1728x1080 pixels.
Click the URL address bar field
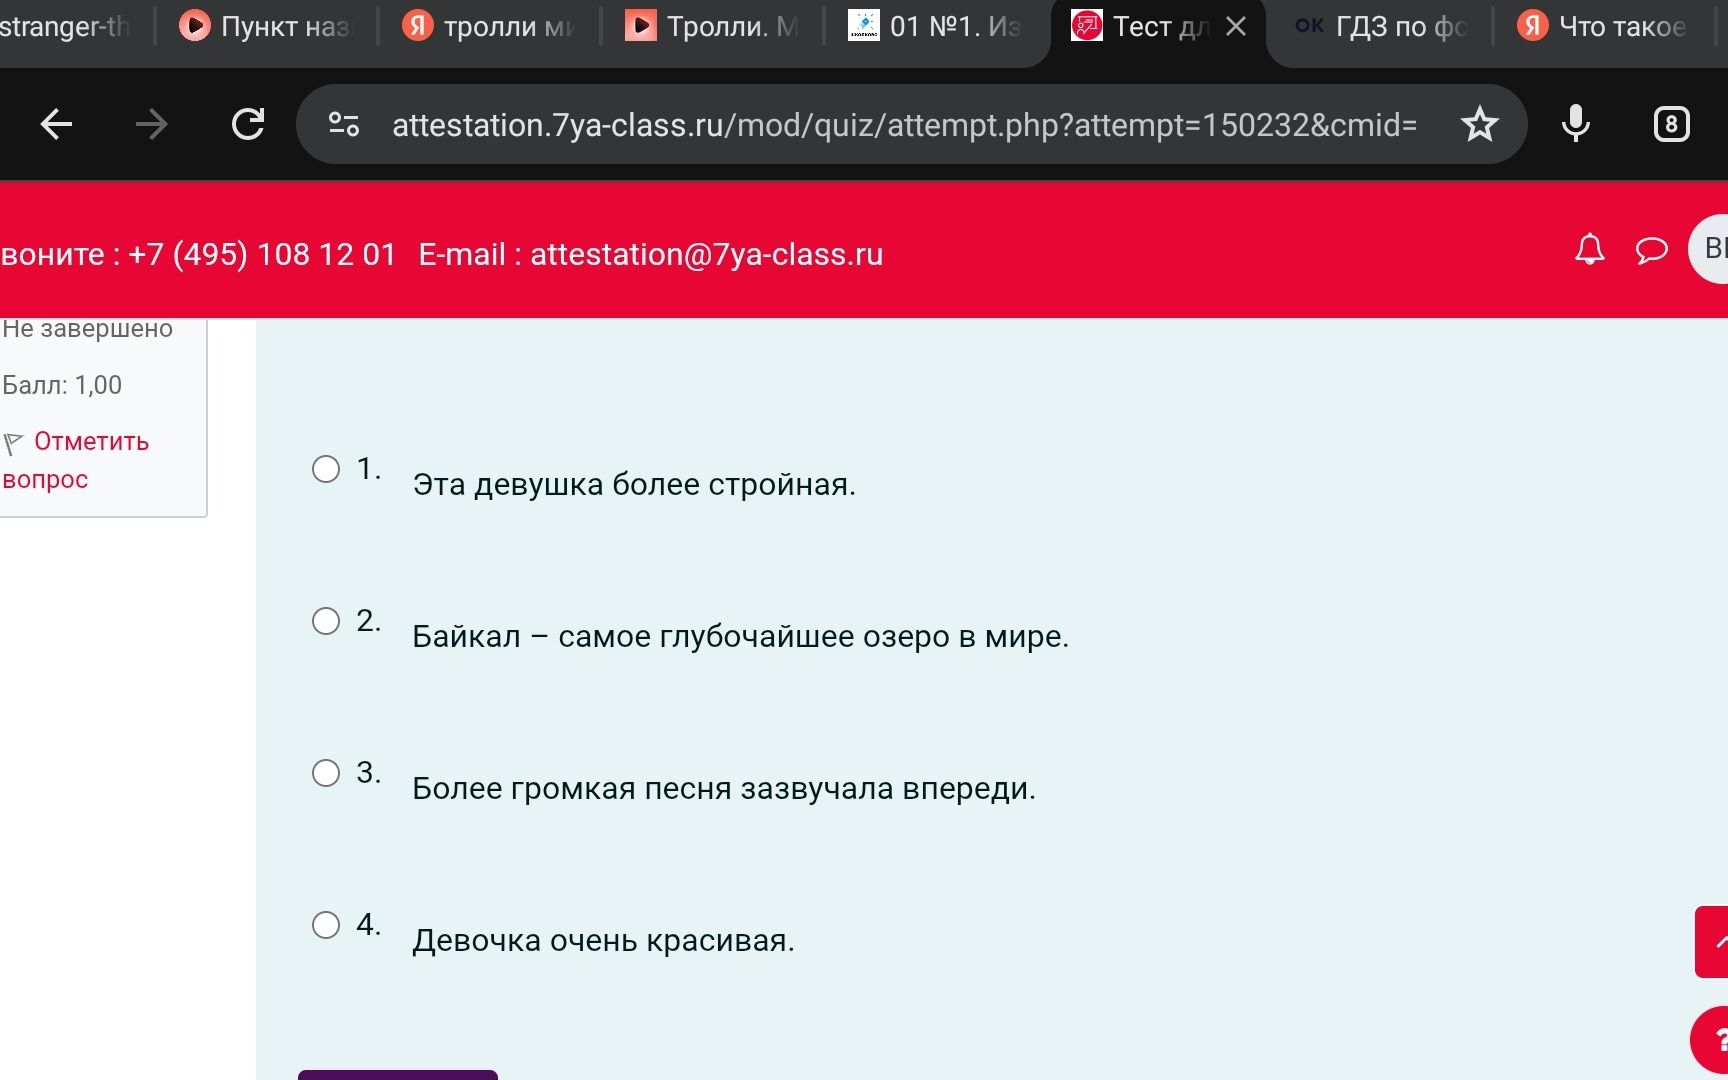click(x=903, y=125)
